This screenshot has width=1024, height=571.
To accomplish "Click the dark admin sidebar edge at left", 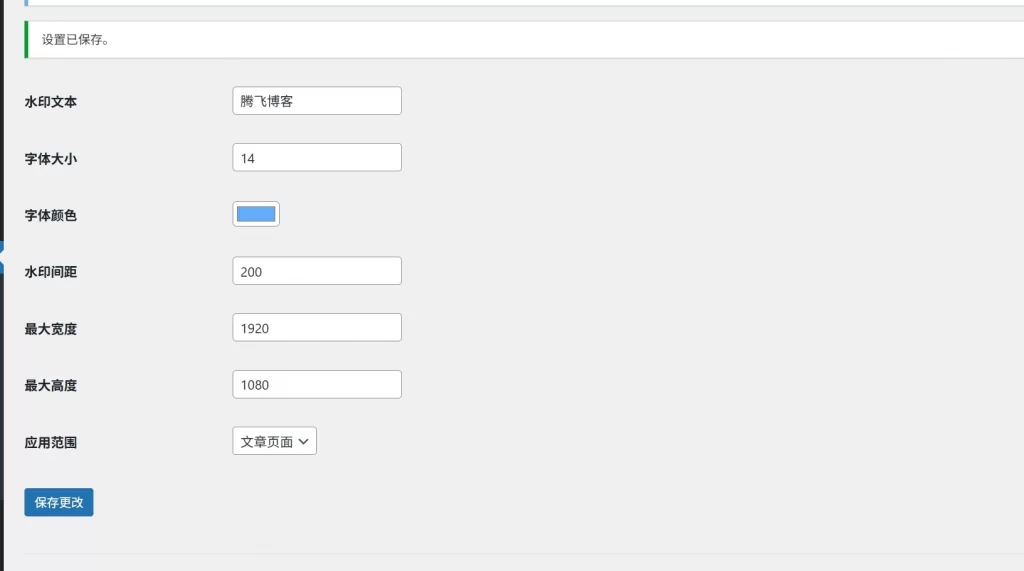I will click(x=2, y=300).
